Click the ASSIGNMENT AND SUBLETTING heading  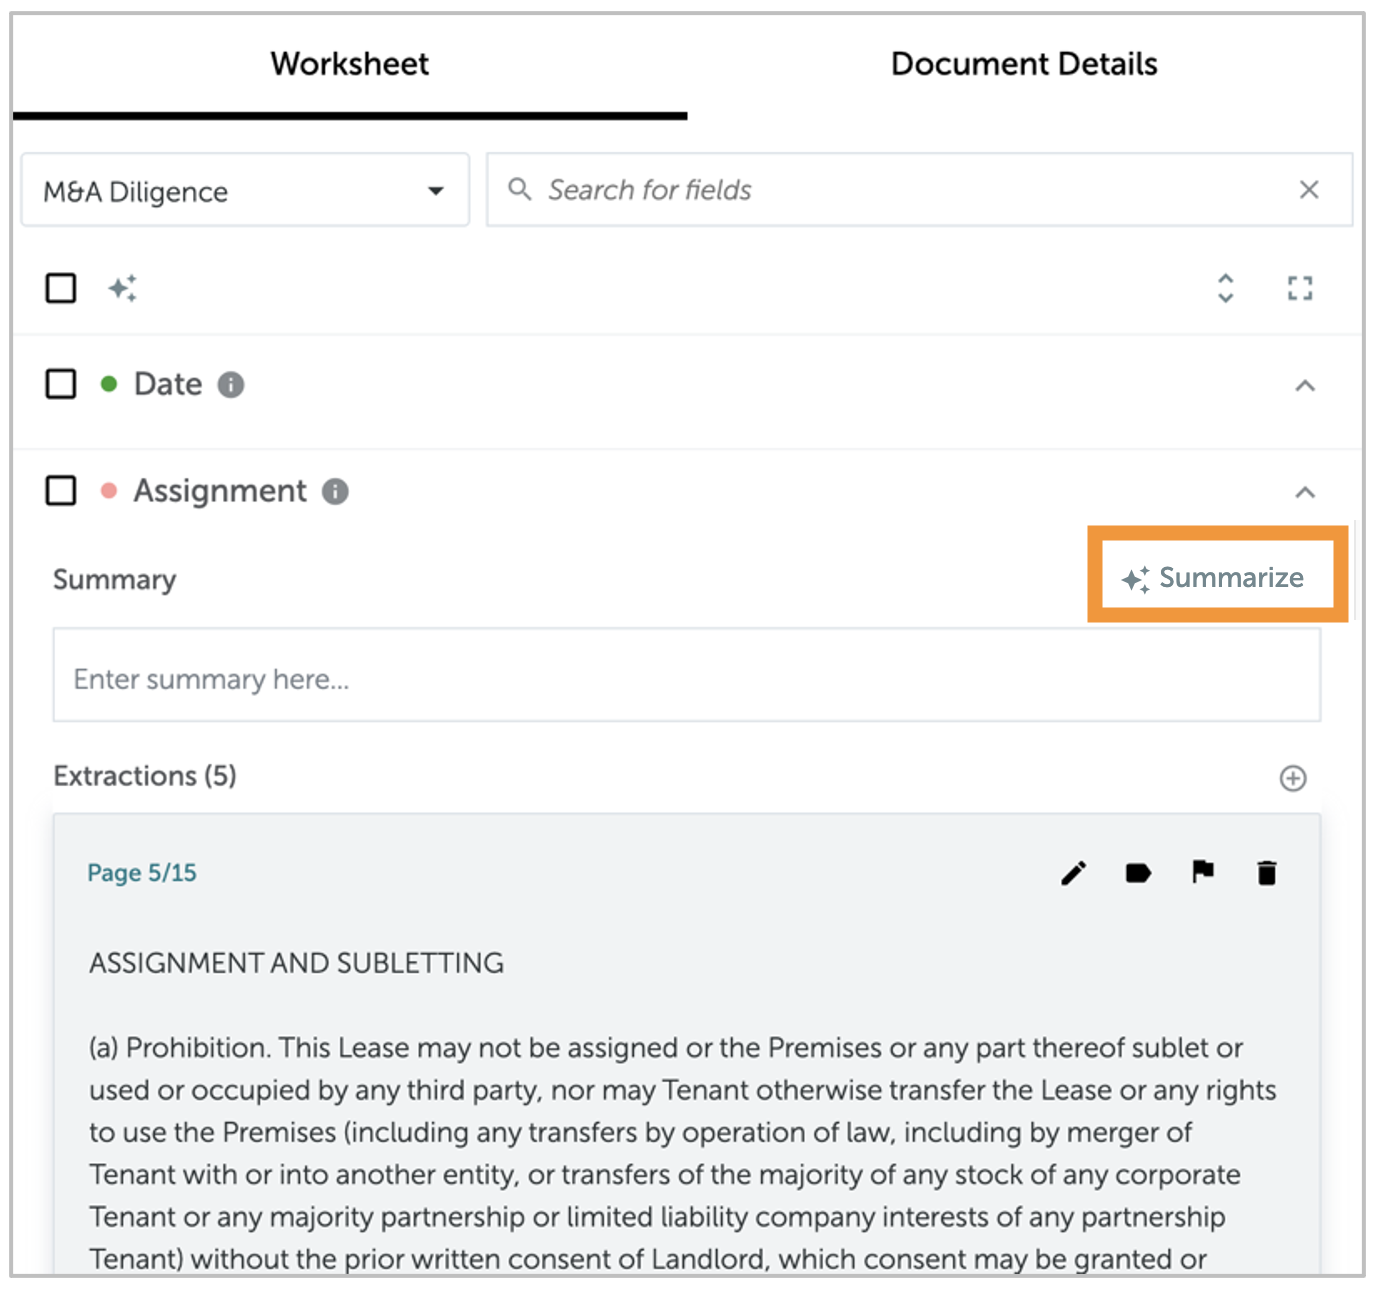click(297, 963)
